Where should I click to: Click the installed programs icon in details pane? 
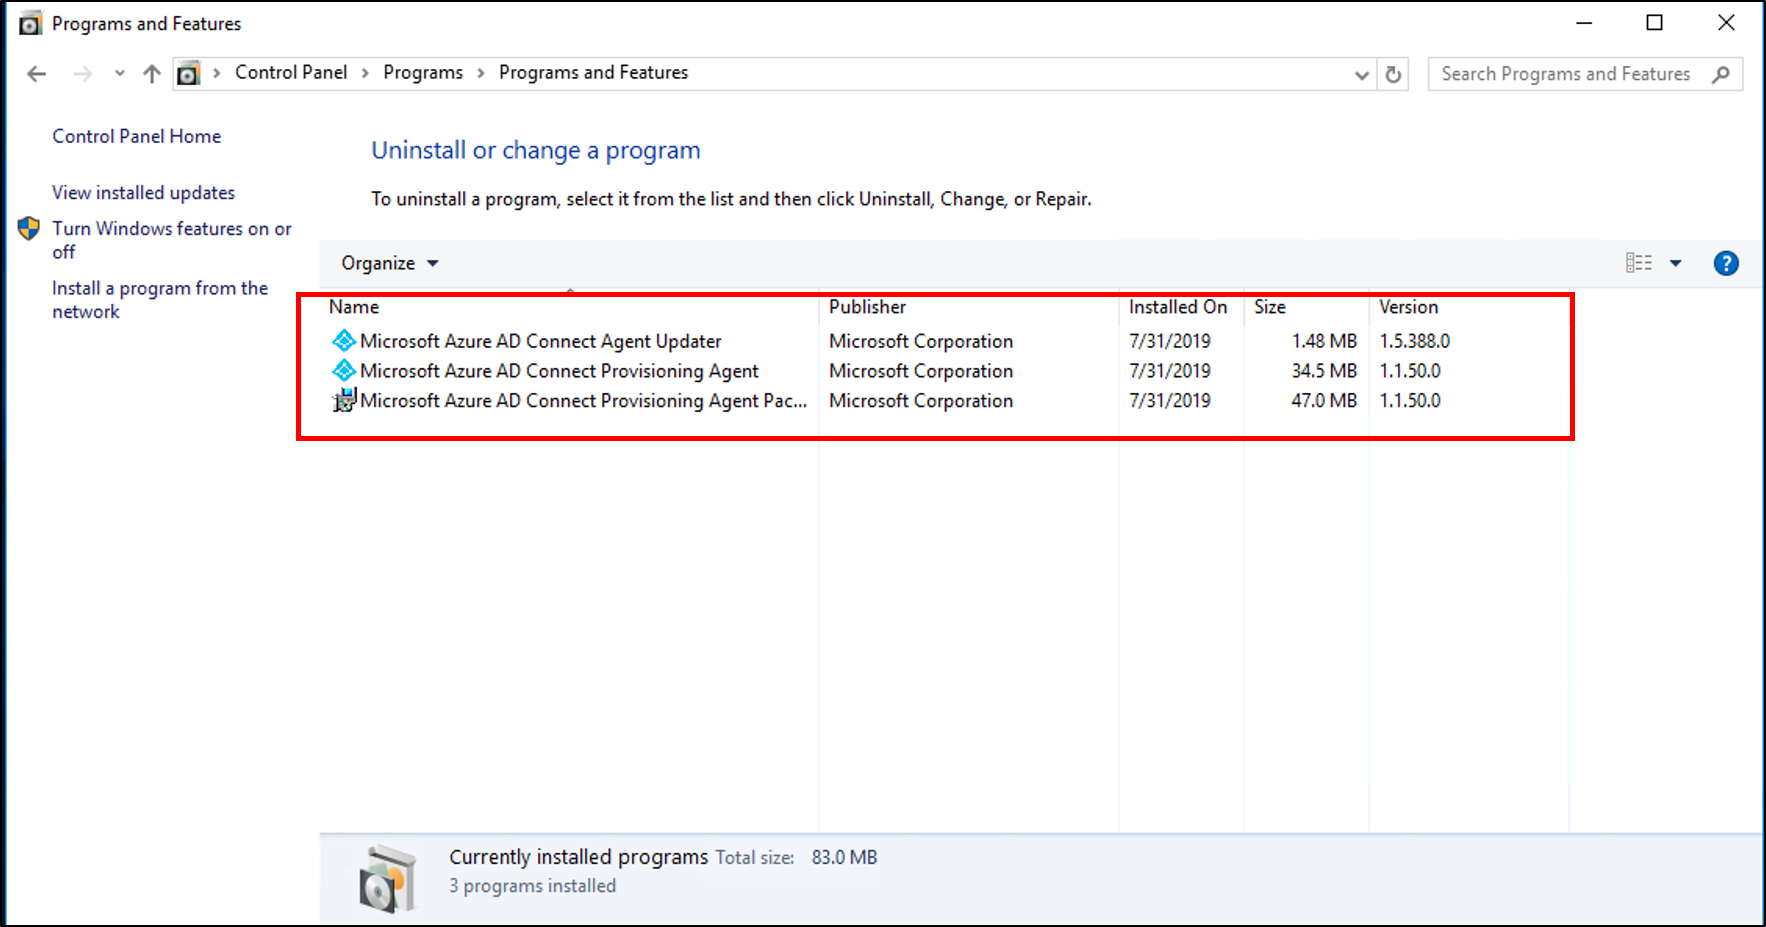tap(388, 880)
